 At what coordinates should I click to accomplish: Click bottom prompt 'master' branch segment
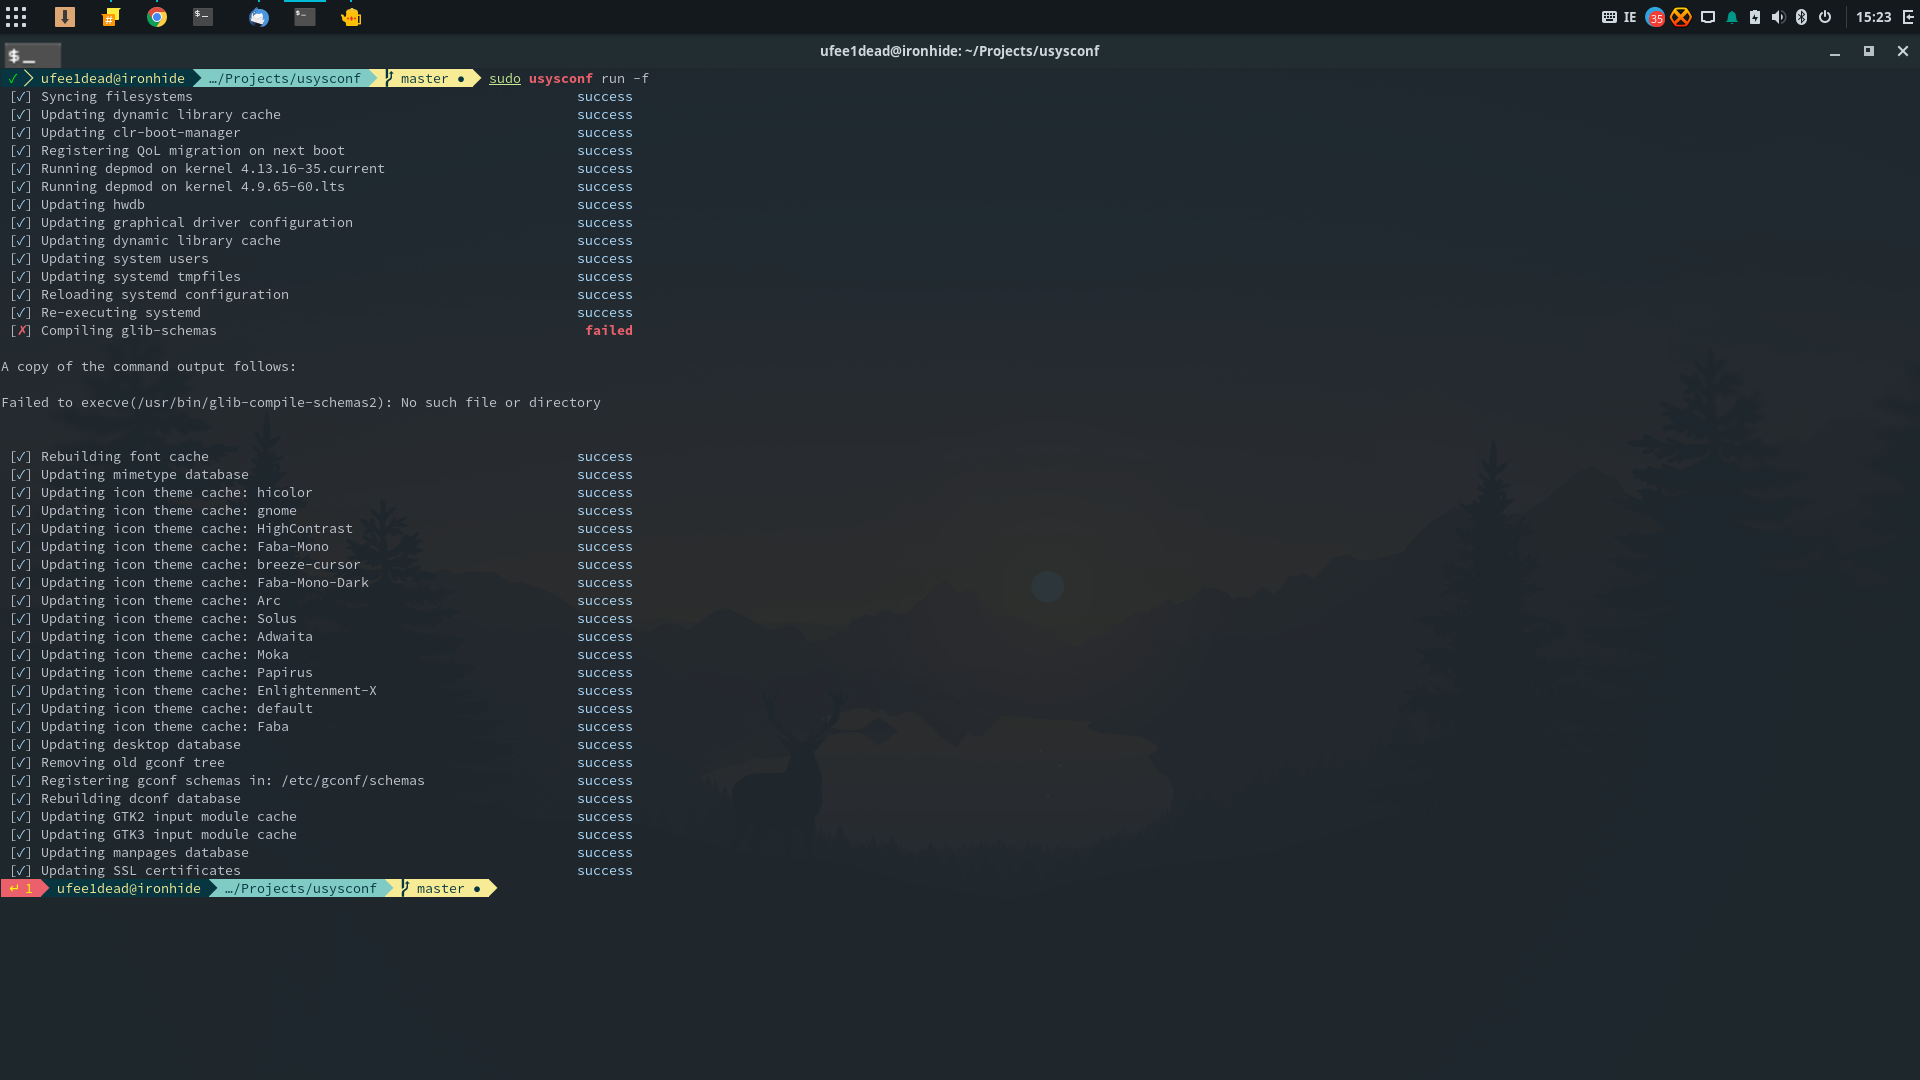point(441,888)
